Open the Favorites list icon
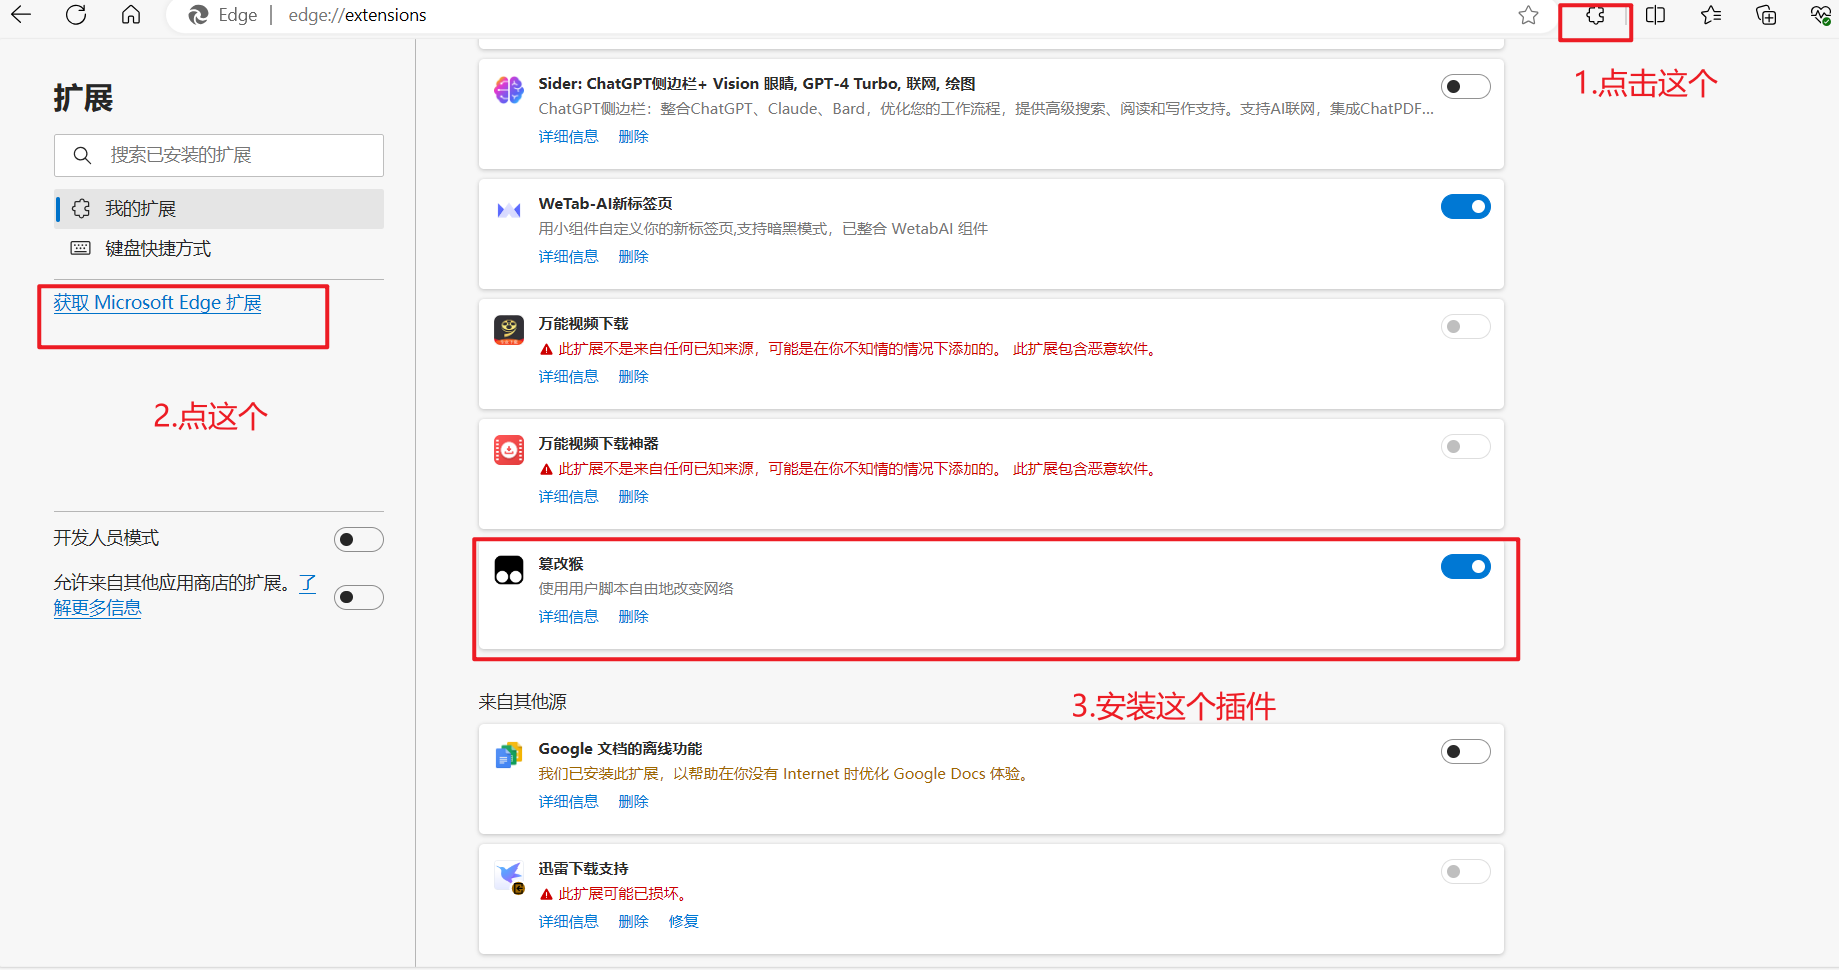1839x970 pixels. click(1711, 15)
